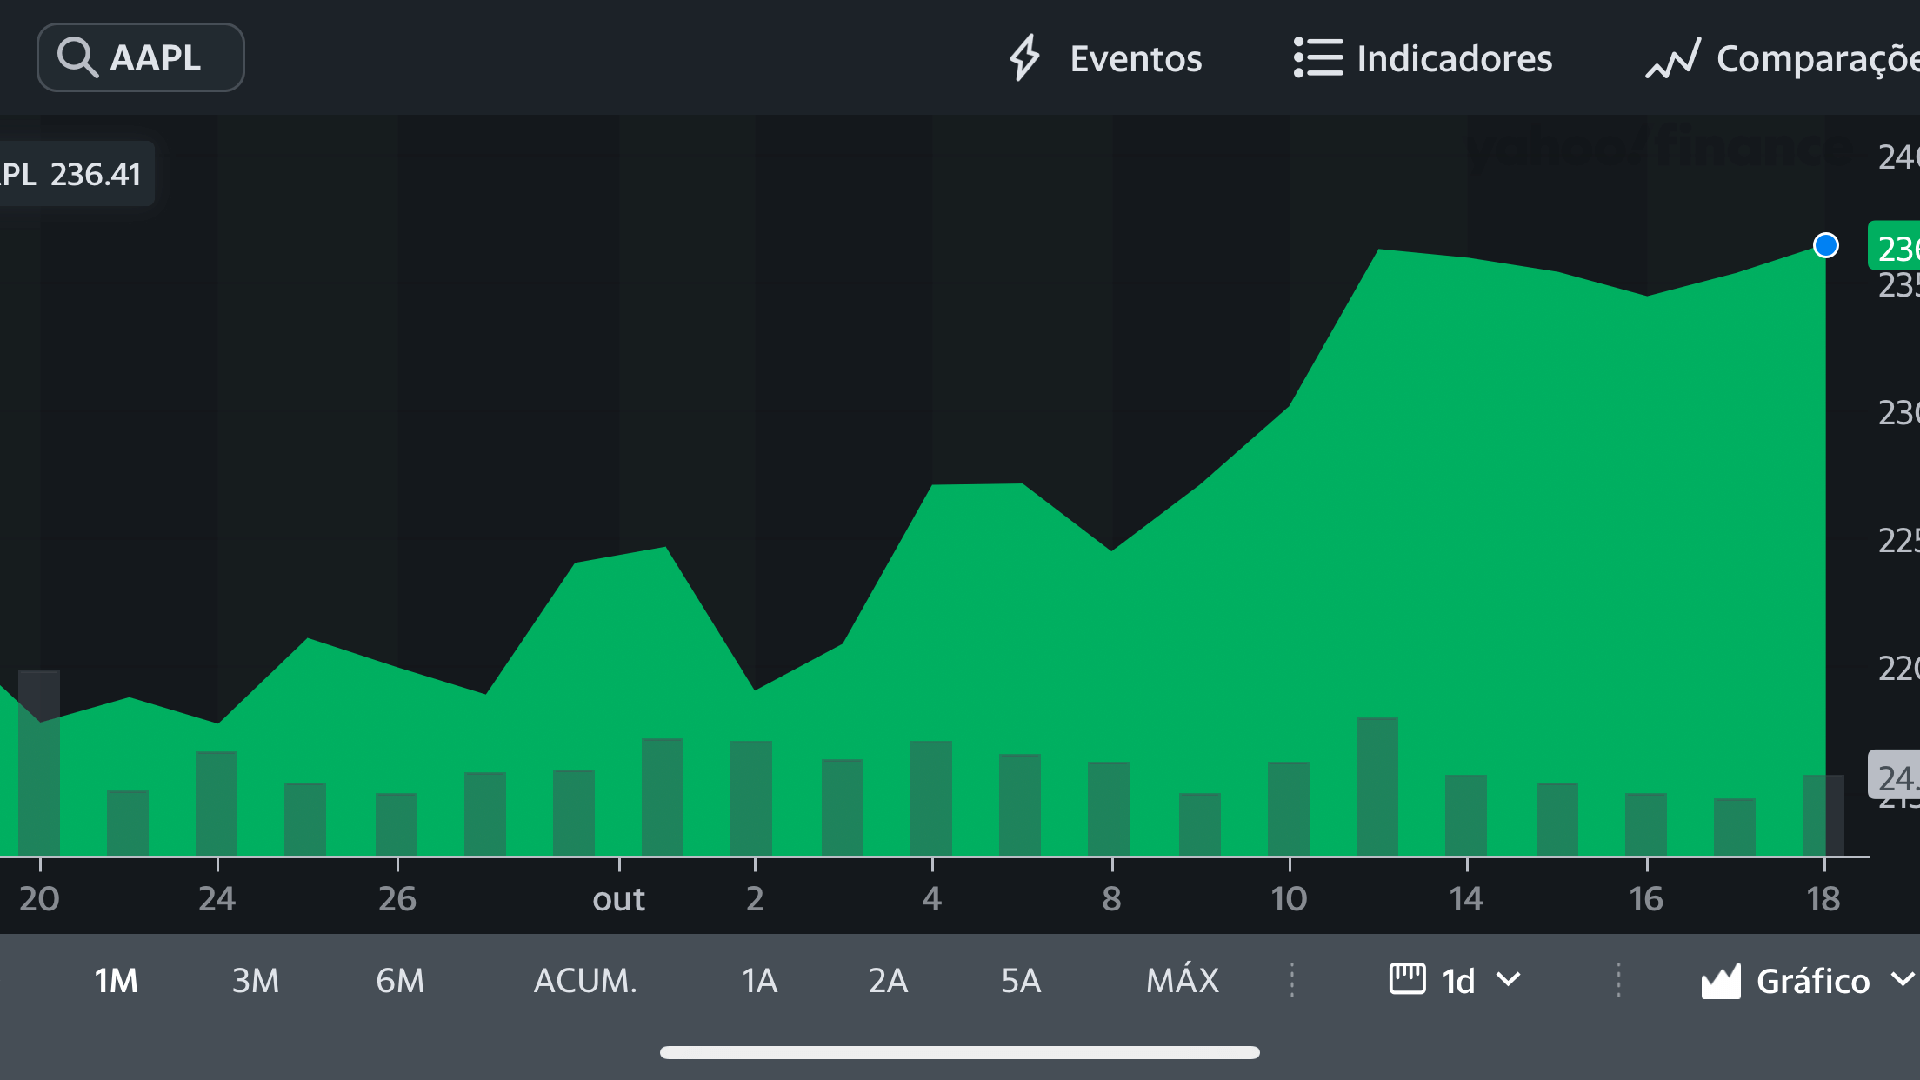Open the Indicadores text button
1920x1080 pixels.
click(1454, 59)
